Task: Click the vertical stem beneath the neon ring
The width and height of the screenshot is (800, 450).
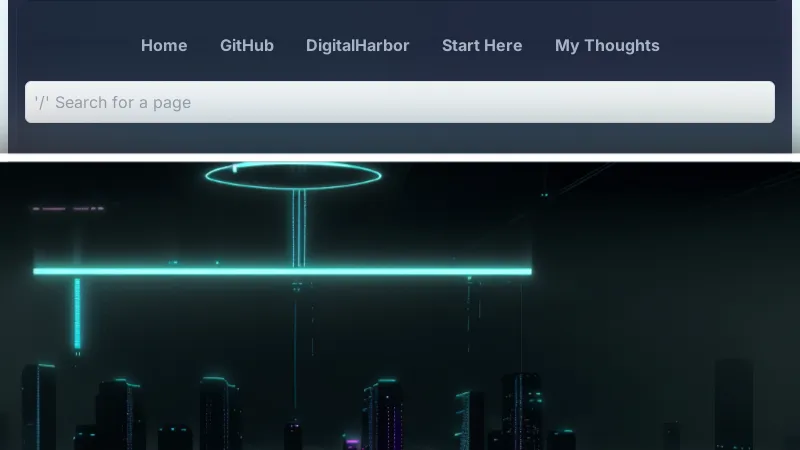Action: (299, 228)
